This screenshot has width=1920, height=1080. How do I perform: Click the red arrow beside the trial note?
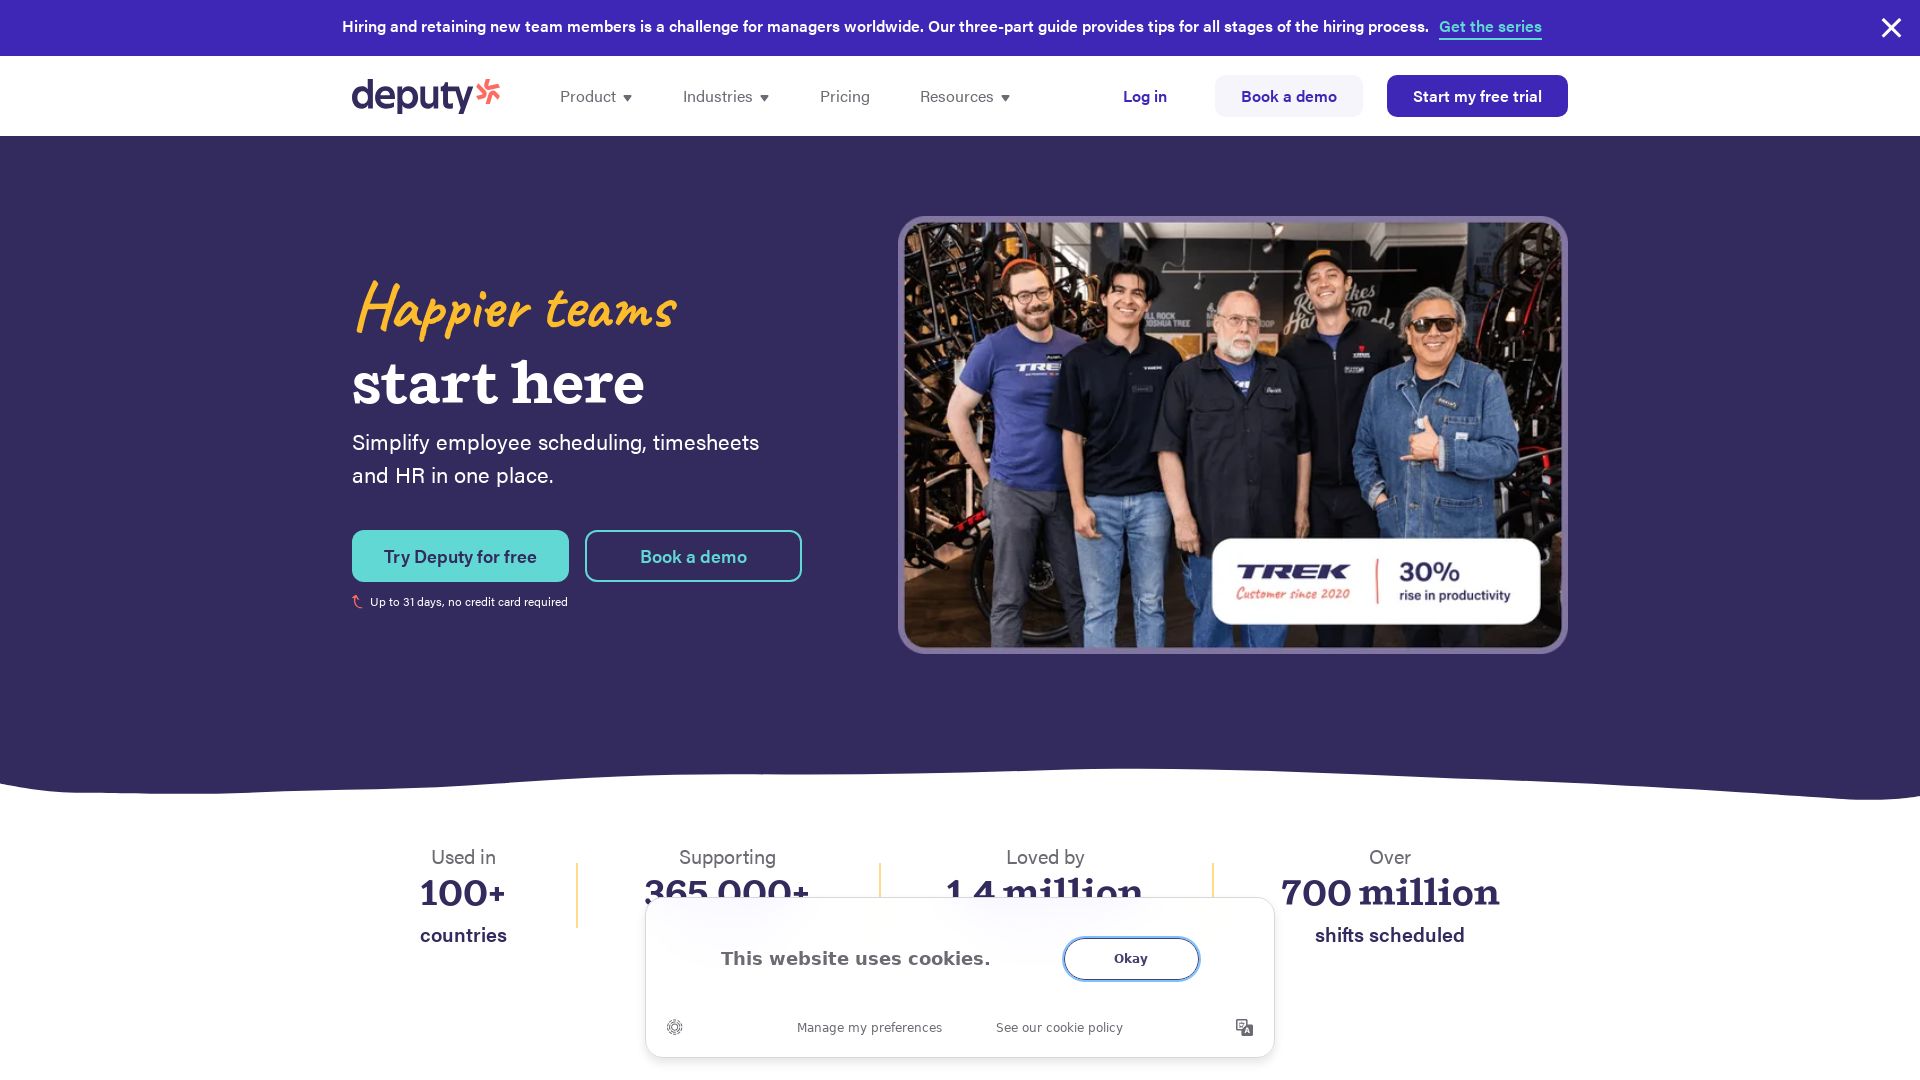click(357, 602)
